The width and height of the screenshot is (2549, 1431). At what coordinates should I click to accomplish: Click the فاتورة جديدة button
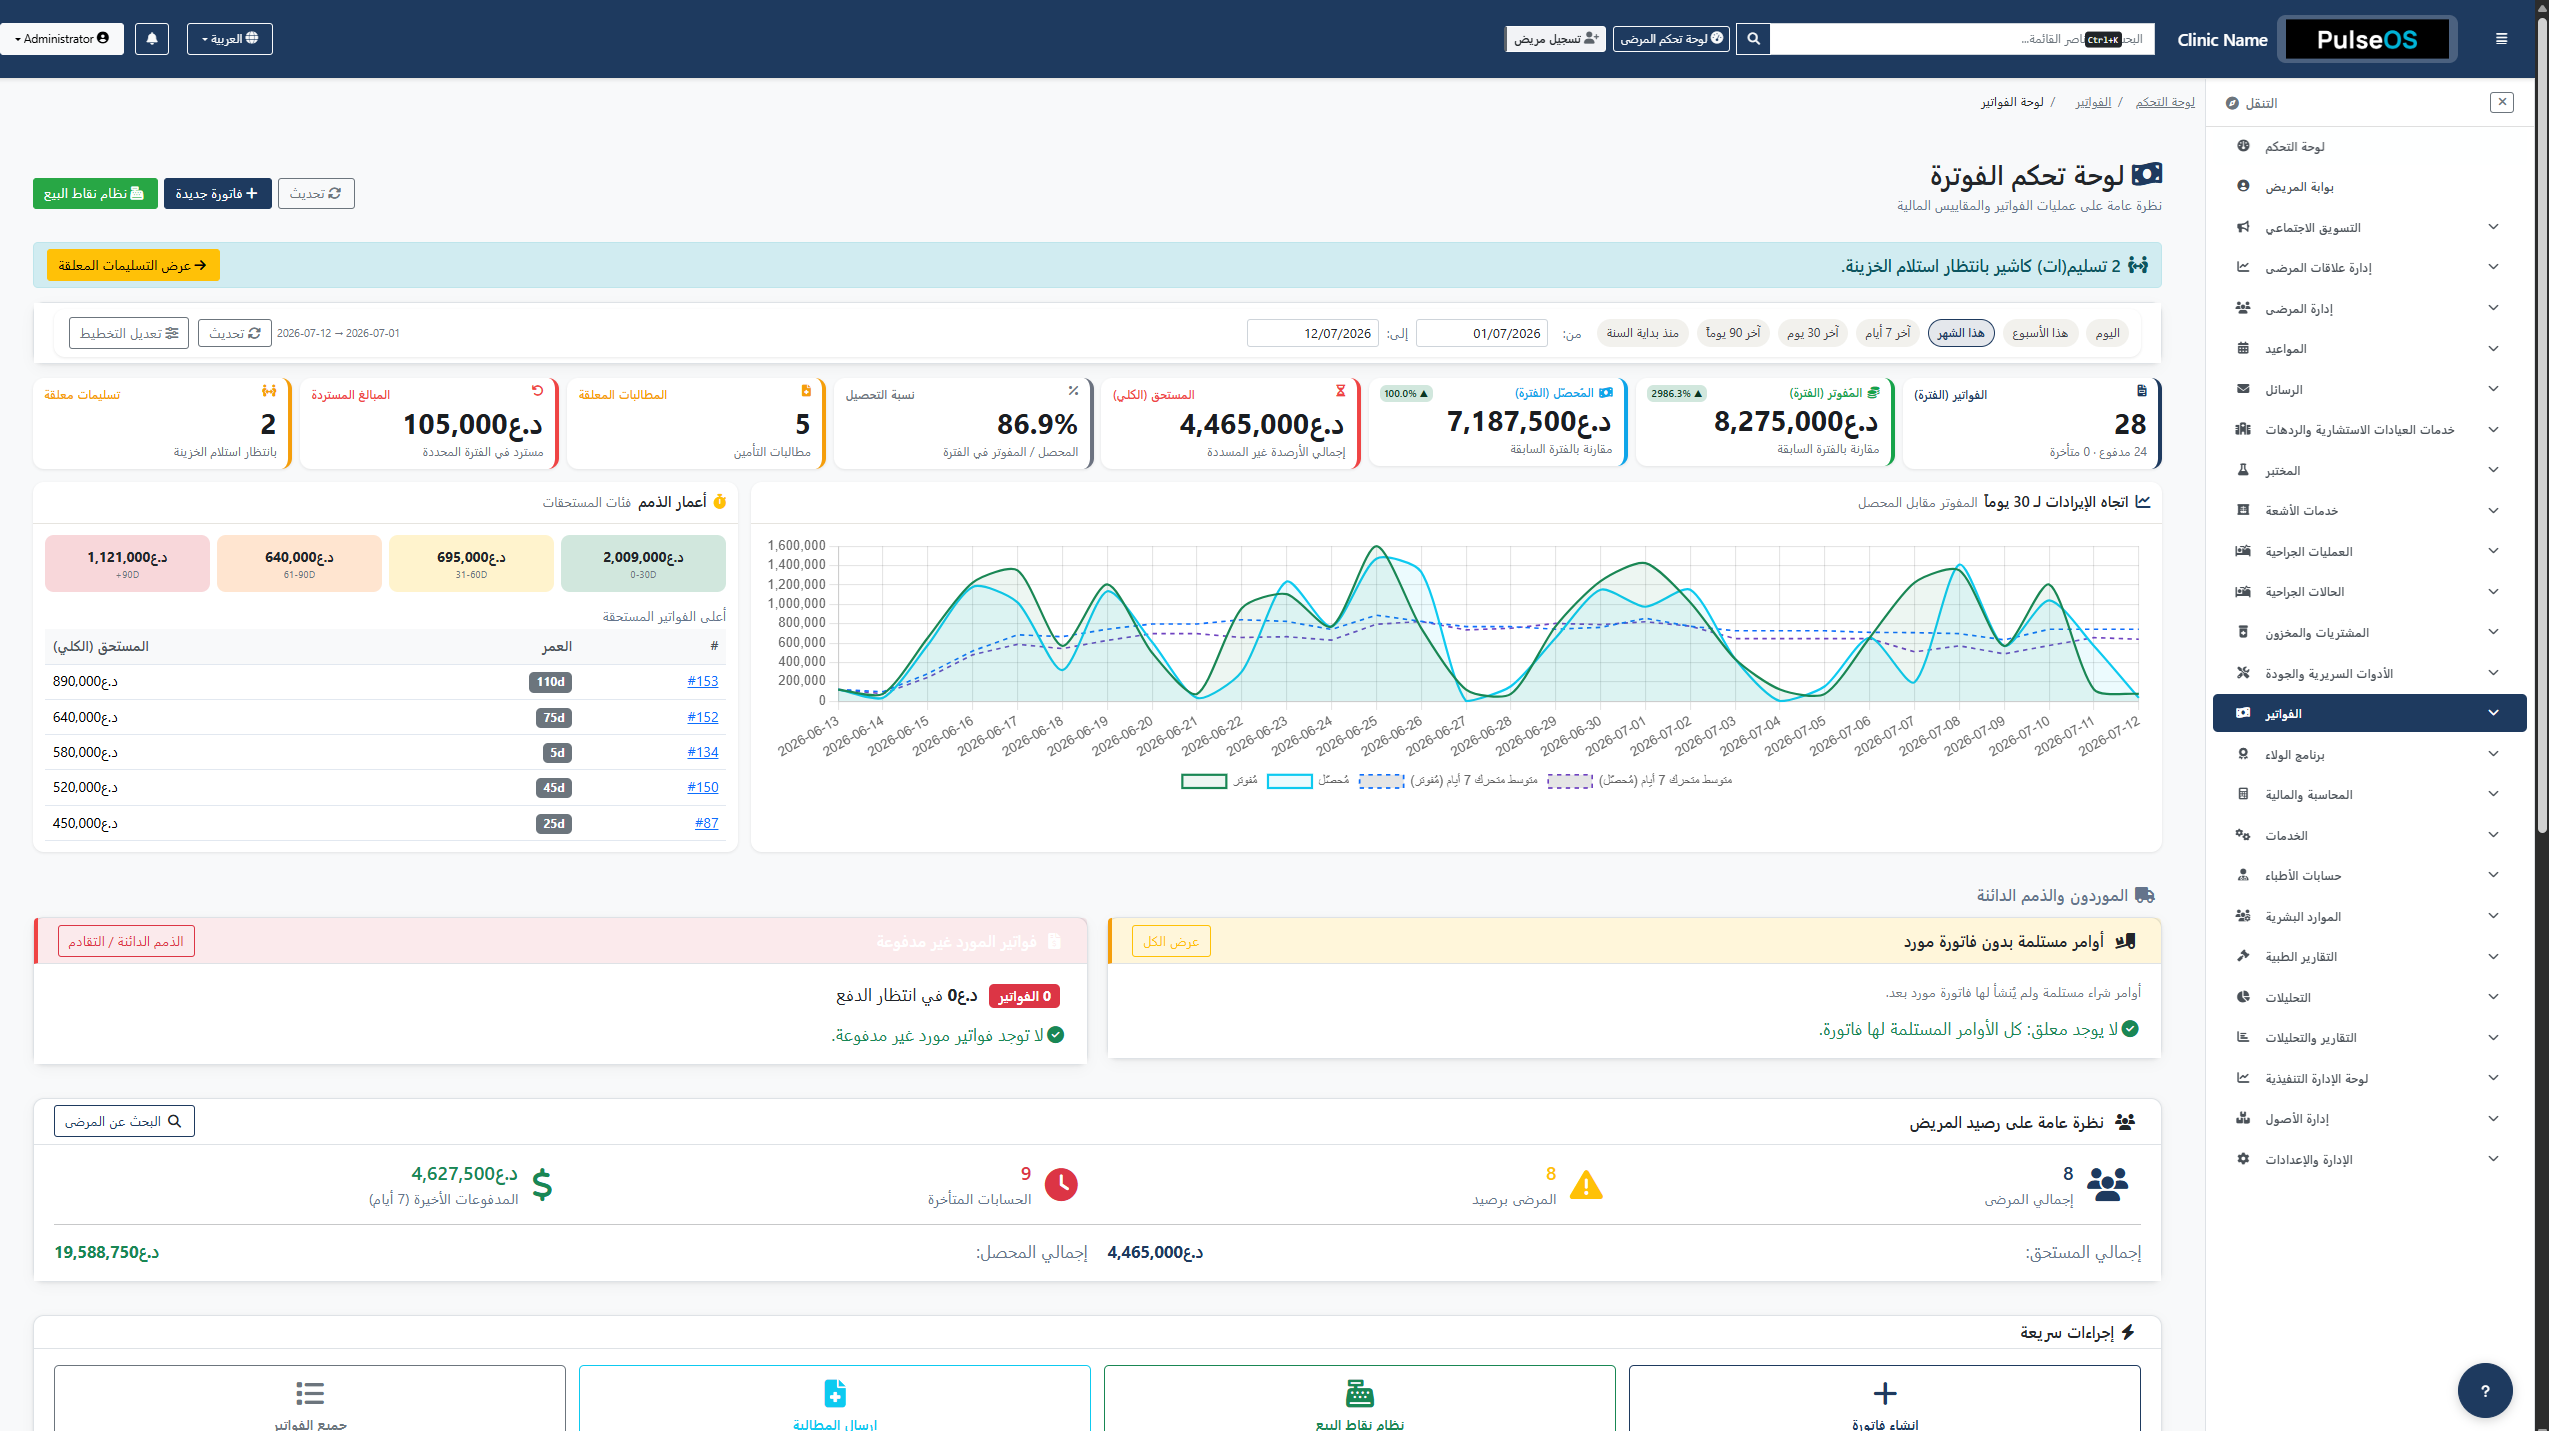pos(217,193)
